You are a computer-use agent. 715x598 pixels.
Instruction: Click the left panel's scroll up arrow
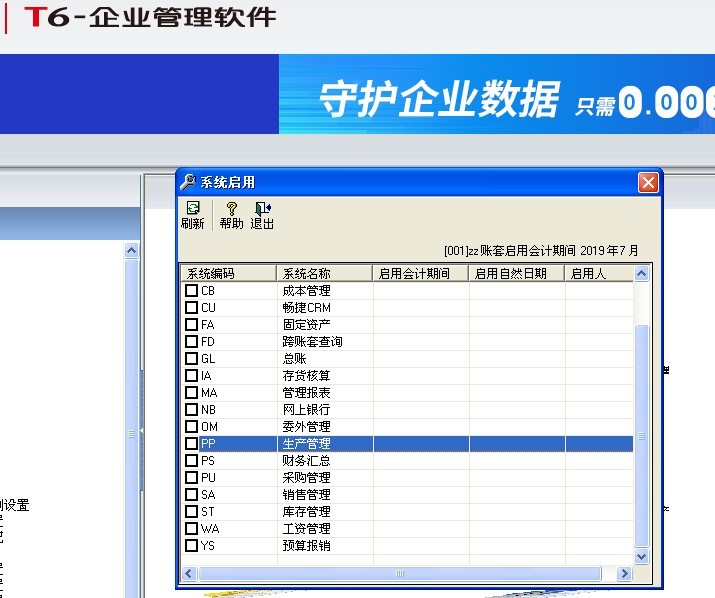pyautogui.click(x=131, y=250)
